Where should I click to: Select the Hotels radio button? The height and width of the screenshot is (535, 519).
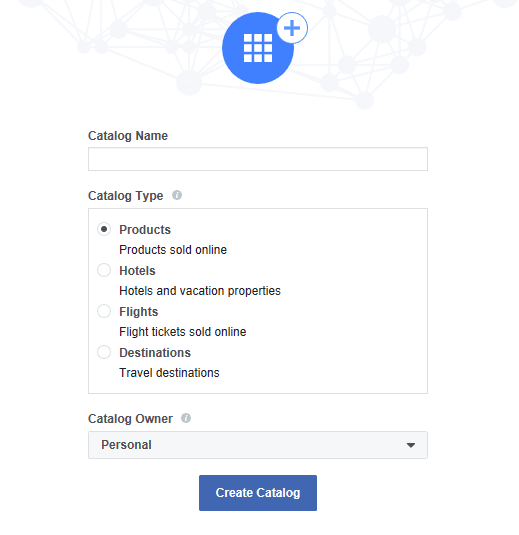104,270
